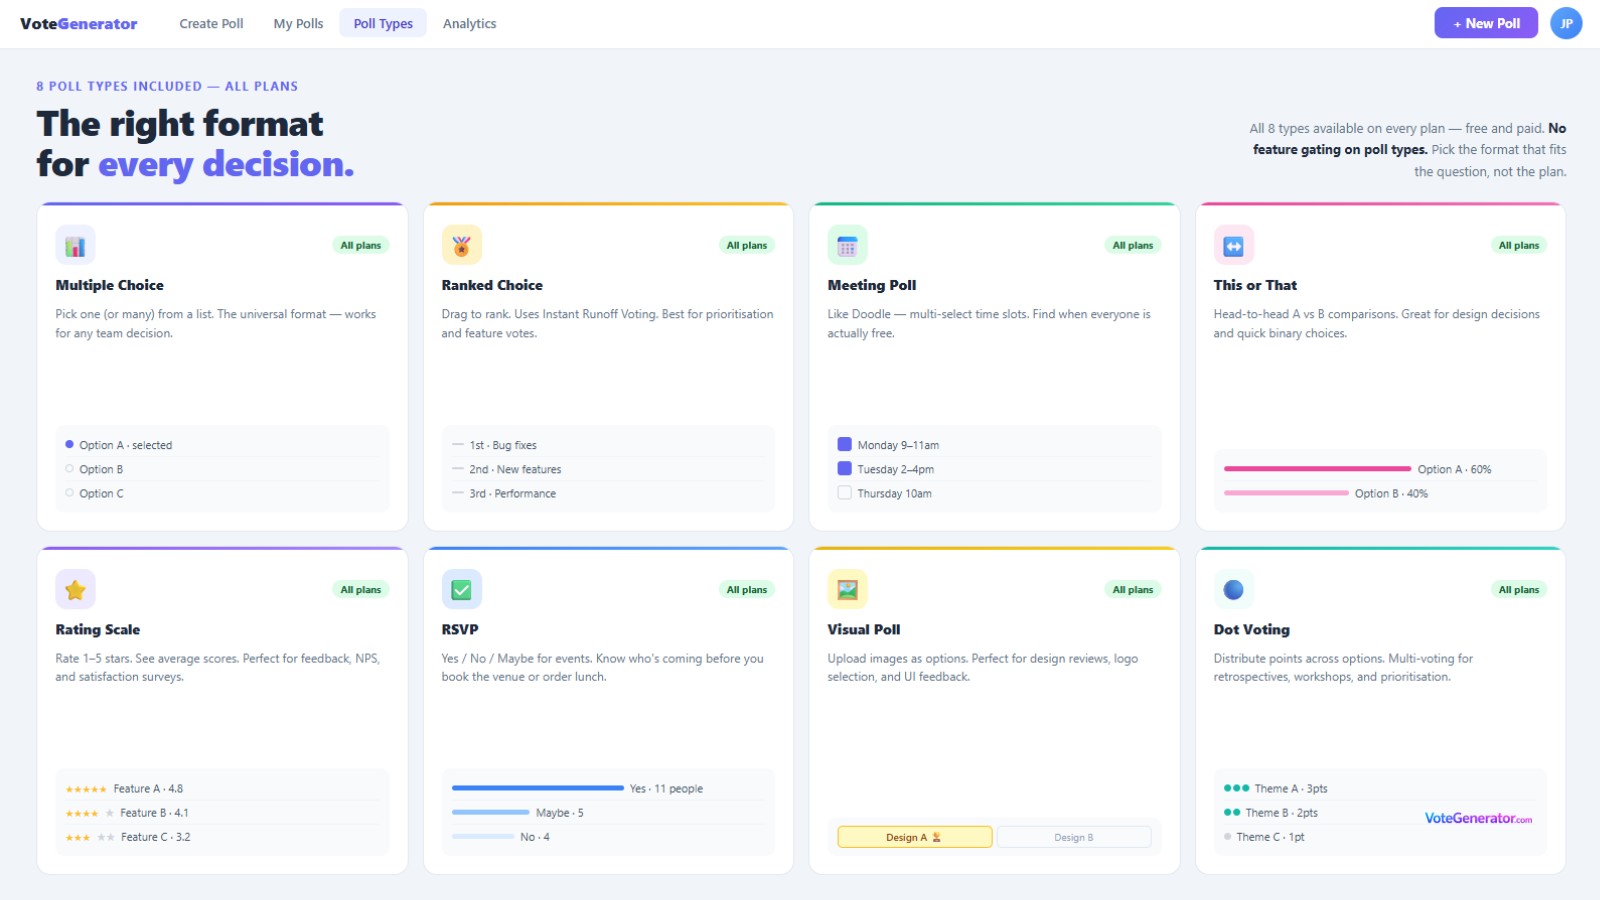
Task: Select the Option B radio button
Action: coord(69,469)
